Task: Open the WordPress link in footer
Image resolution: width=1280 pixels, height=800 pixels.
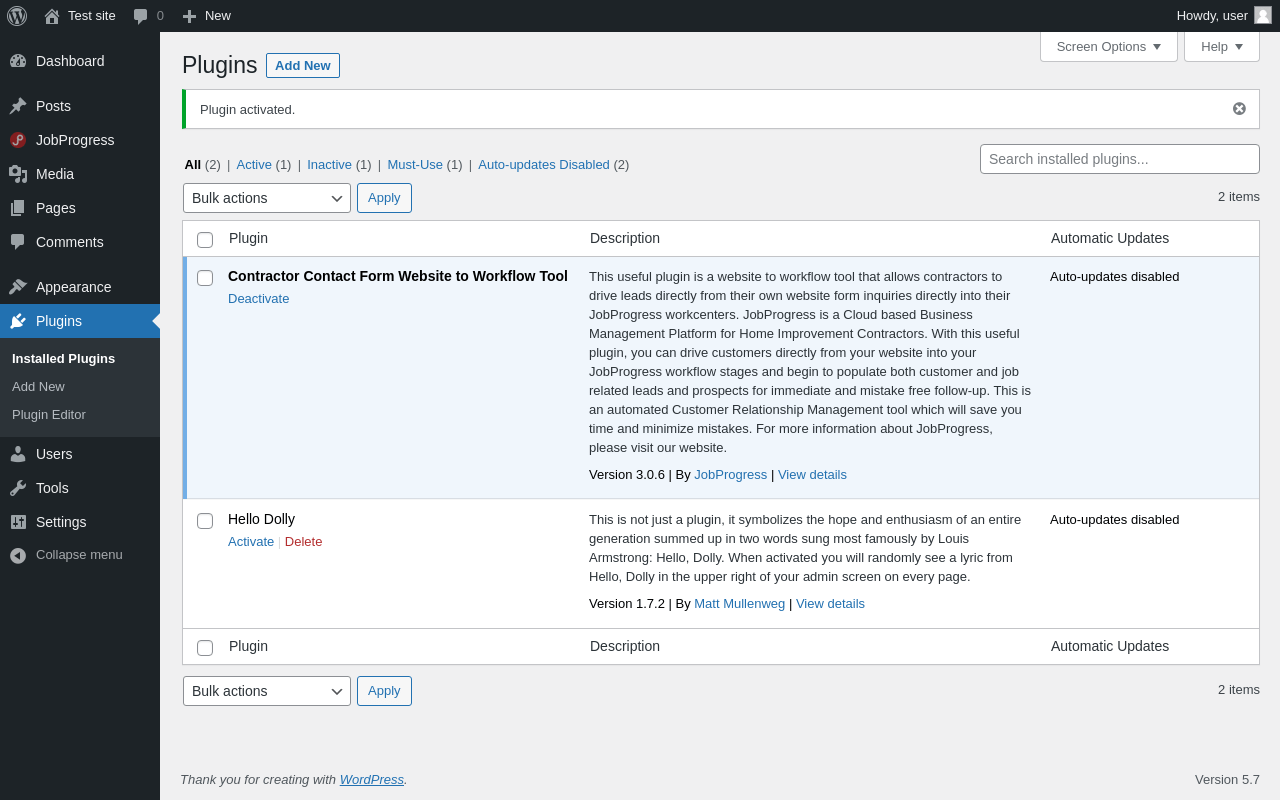Action: tap(372, 780)
